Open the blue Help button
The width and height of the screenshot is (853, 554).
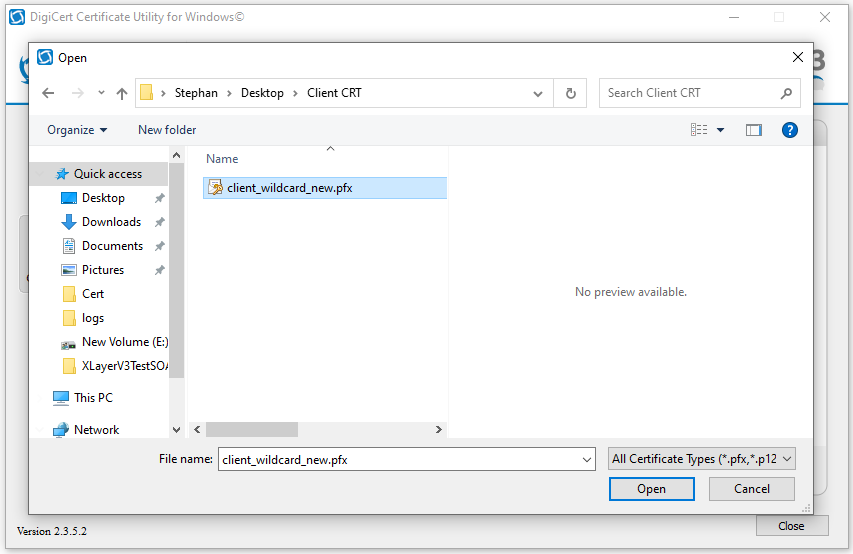[789, 130]
